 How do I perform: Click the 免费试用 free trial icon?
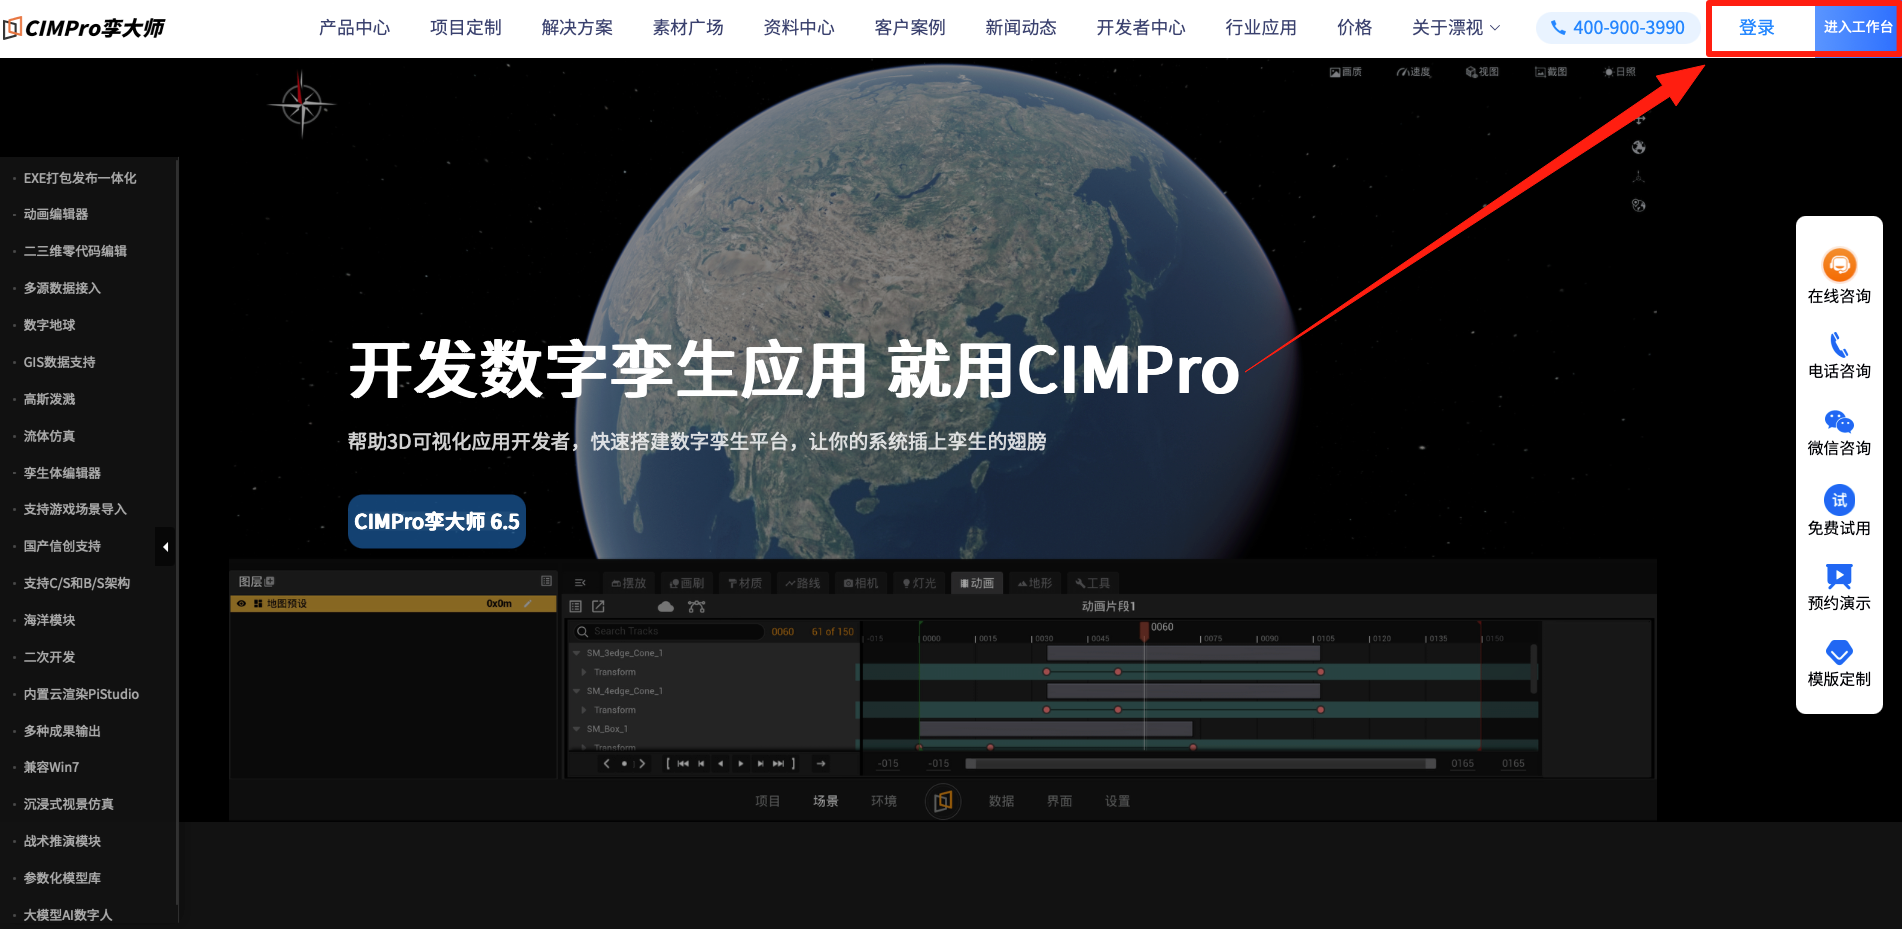click(1839, 500)
